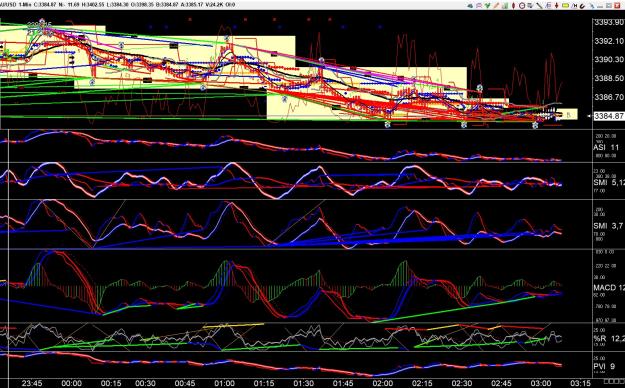Screen dimensions: 625x388
Task: Select the yellow rectangle highlight tool
Action: tap(565, 6)
